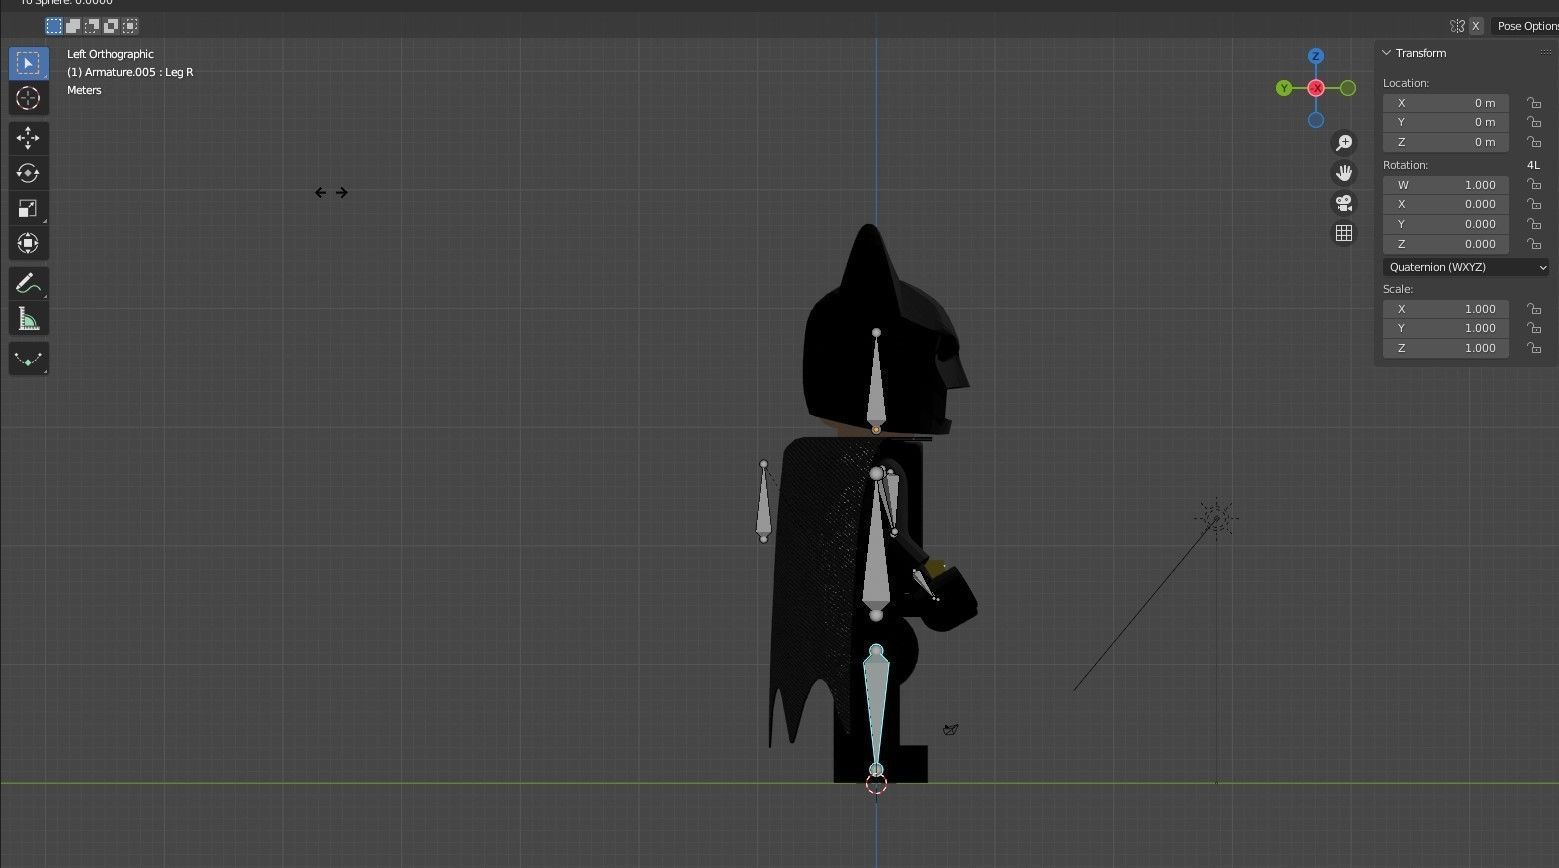Click the negative Z gizmo ball

coord(1316,120)
